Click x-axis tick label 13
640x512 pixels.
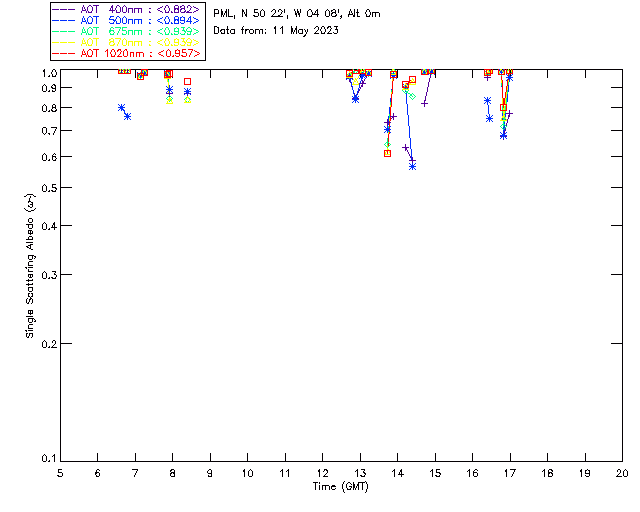click(x=360, y=473)
